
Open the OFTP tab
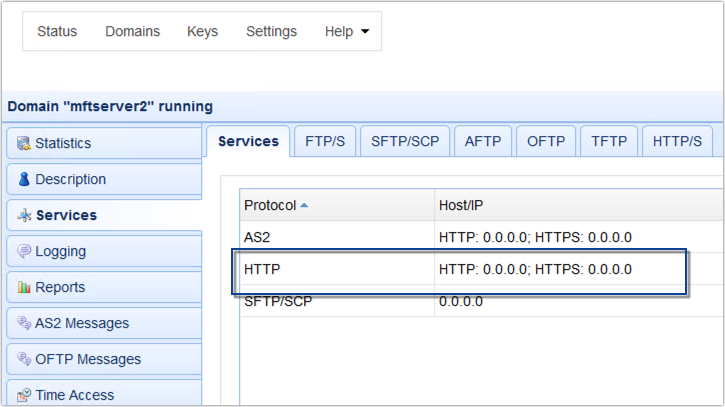(546, 141)
